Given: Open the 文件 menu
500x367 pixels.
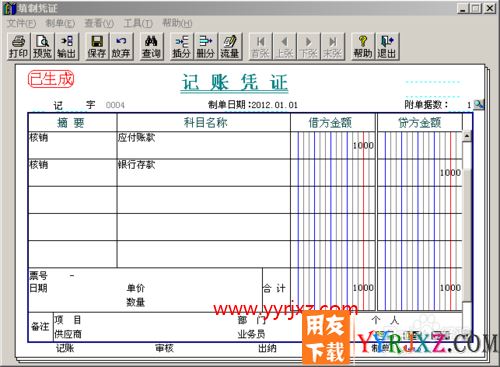Looking at the screenshot, I should pyautogui.click(x=21, y=23).
